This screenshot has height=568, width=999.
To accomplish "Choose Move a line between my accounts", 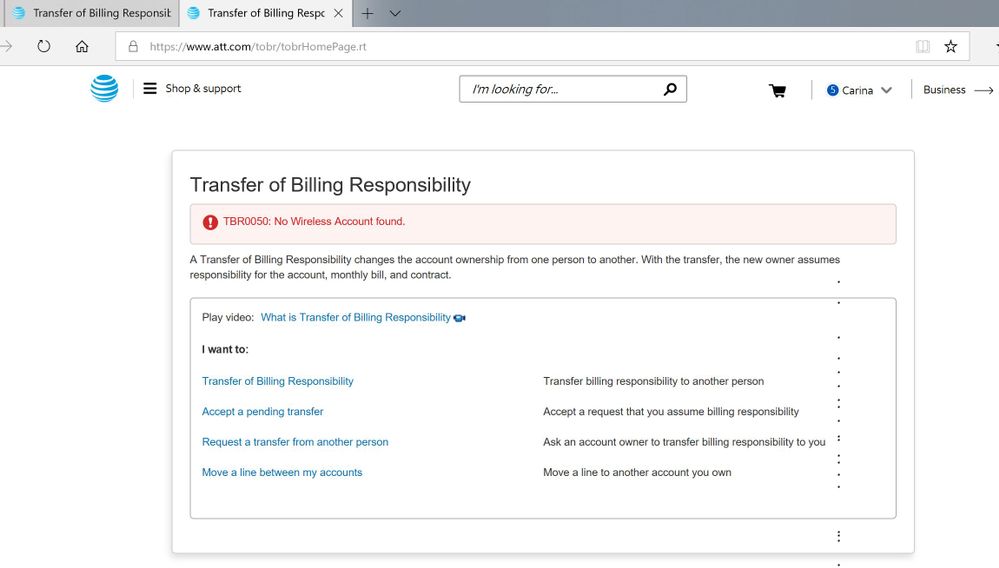I will (282, 473).
